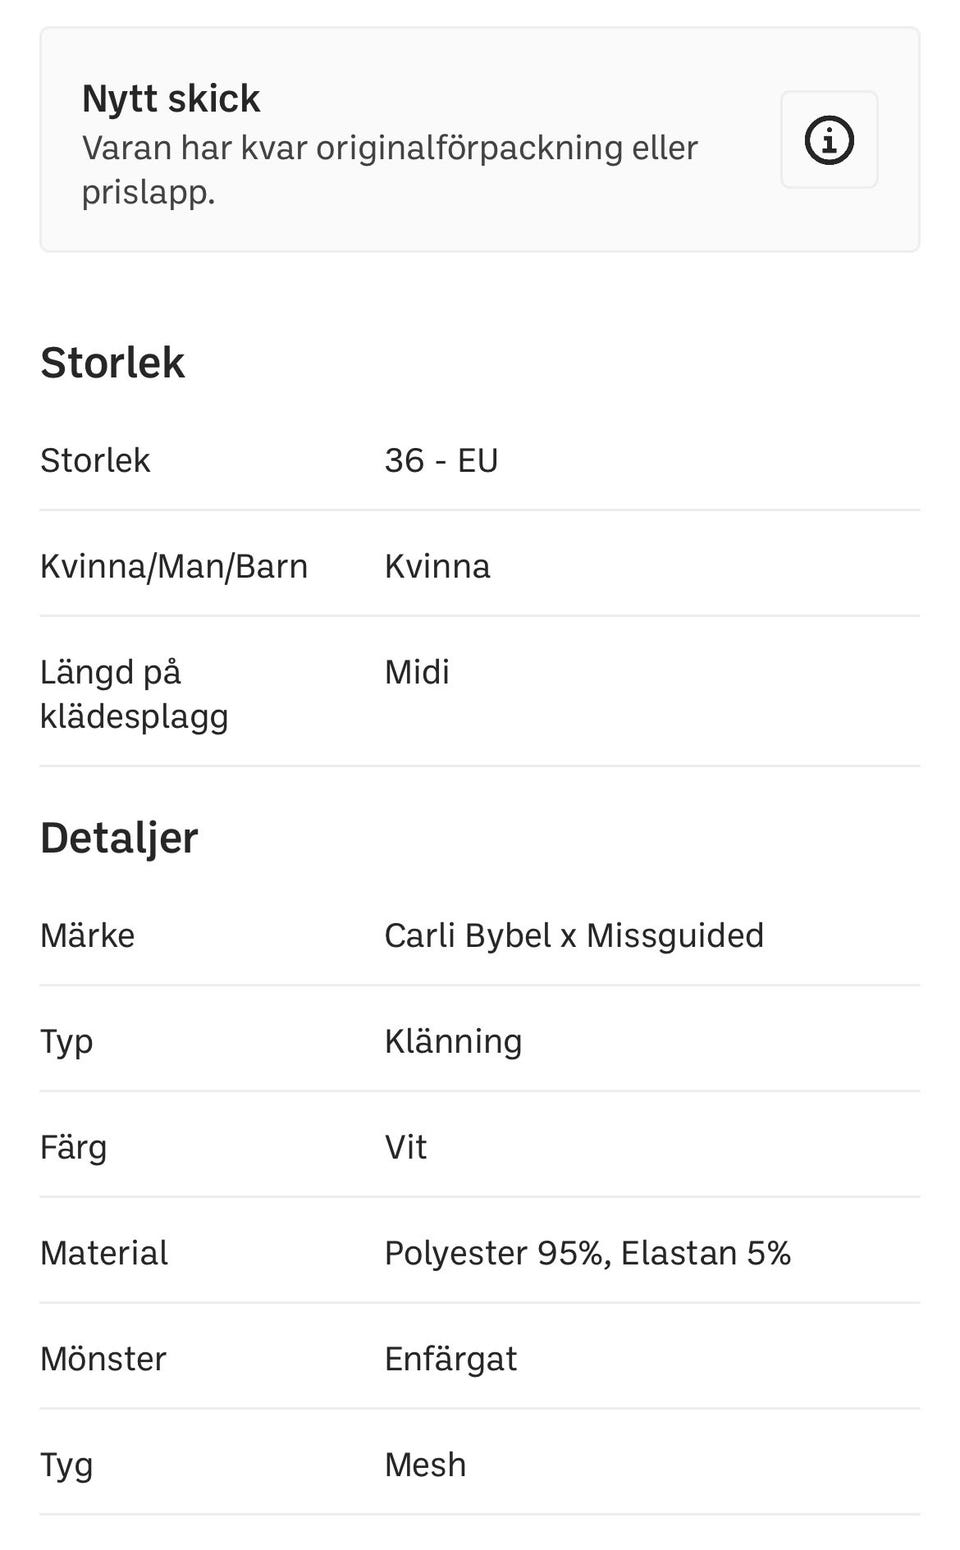Screen dimensions: 960x1550
Task: Select the 'Vit' color value
Action: pos(405,1147)
